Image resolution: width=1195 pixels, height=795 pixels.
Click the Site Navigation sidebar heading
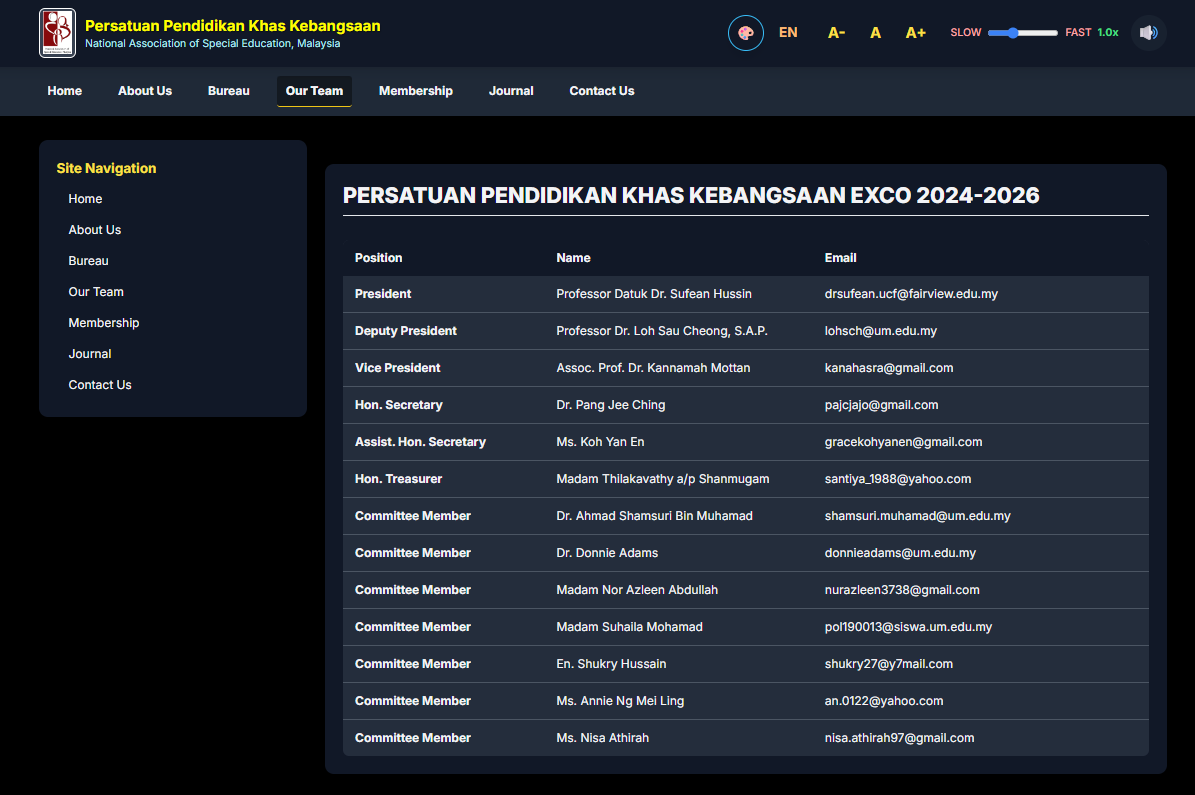[106, 168]
